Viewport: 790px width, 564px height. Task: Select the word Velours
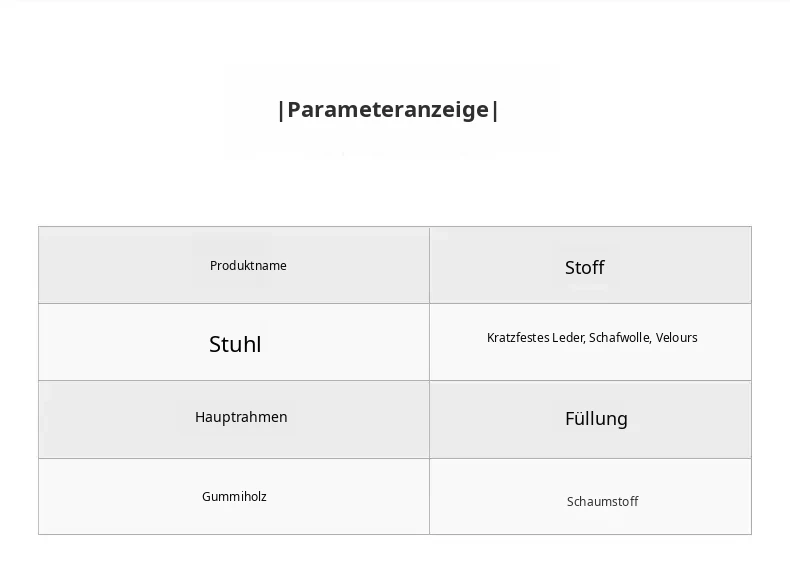coord(676,338)
